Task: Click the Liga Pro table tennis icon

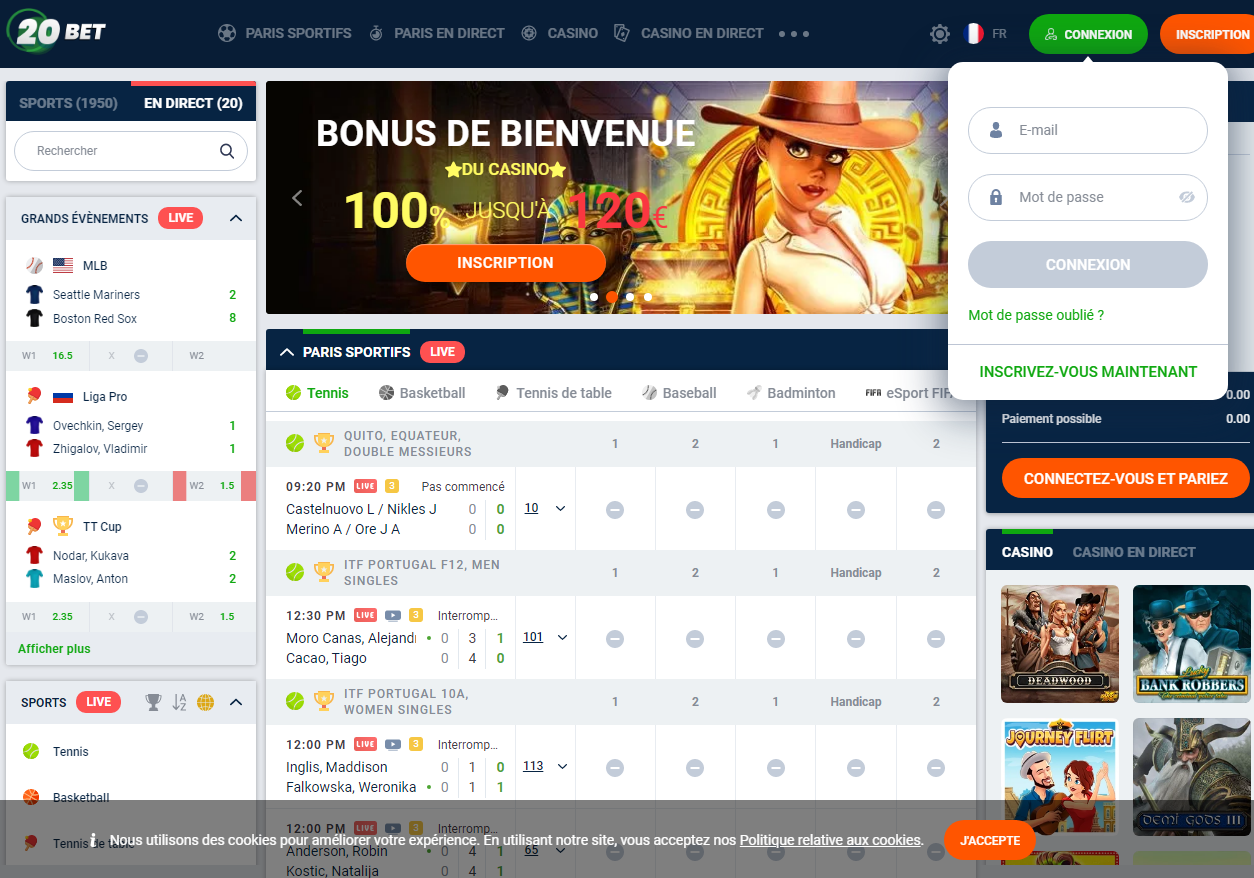Action: 34,396
